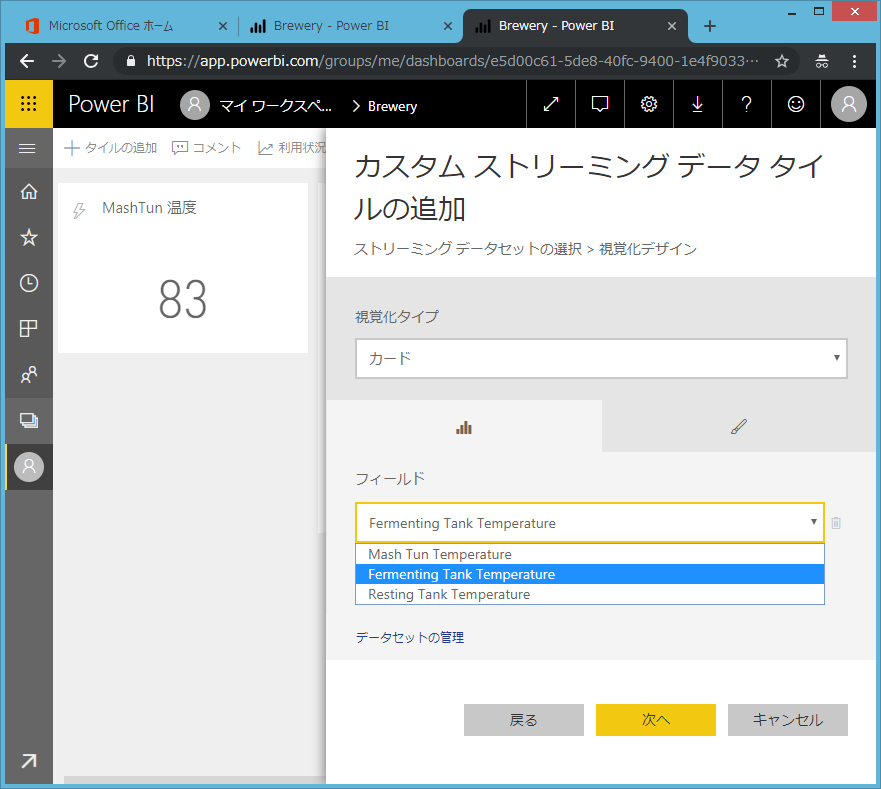Open a new browser tab
881x789 pixels.
(710, 26)
